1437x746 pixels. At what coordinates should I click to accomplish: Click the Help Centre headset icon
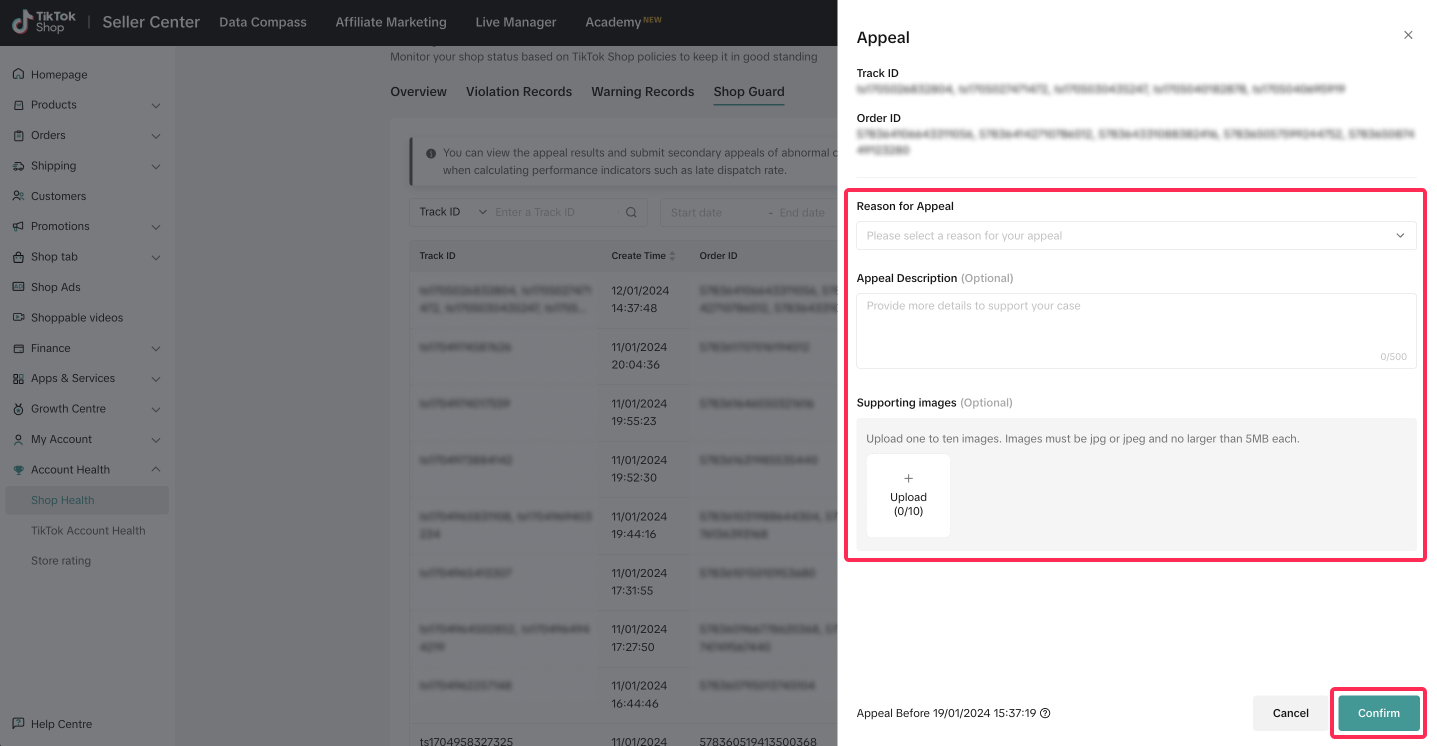18,724
